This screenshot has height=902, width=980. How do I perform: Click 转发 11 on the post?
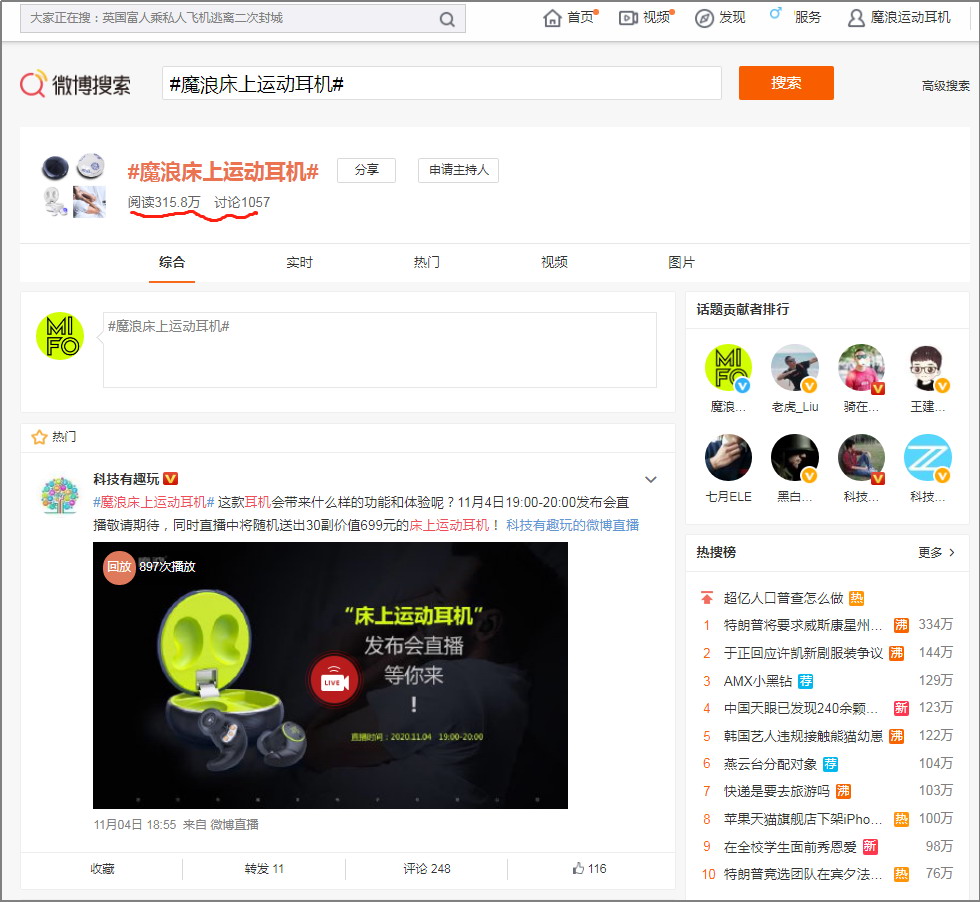(x=264, y=869)
